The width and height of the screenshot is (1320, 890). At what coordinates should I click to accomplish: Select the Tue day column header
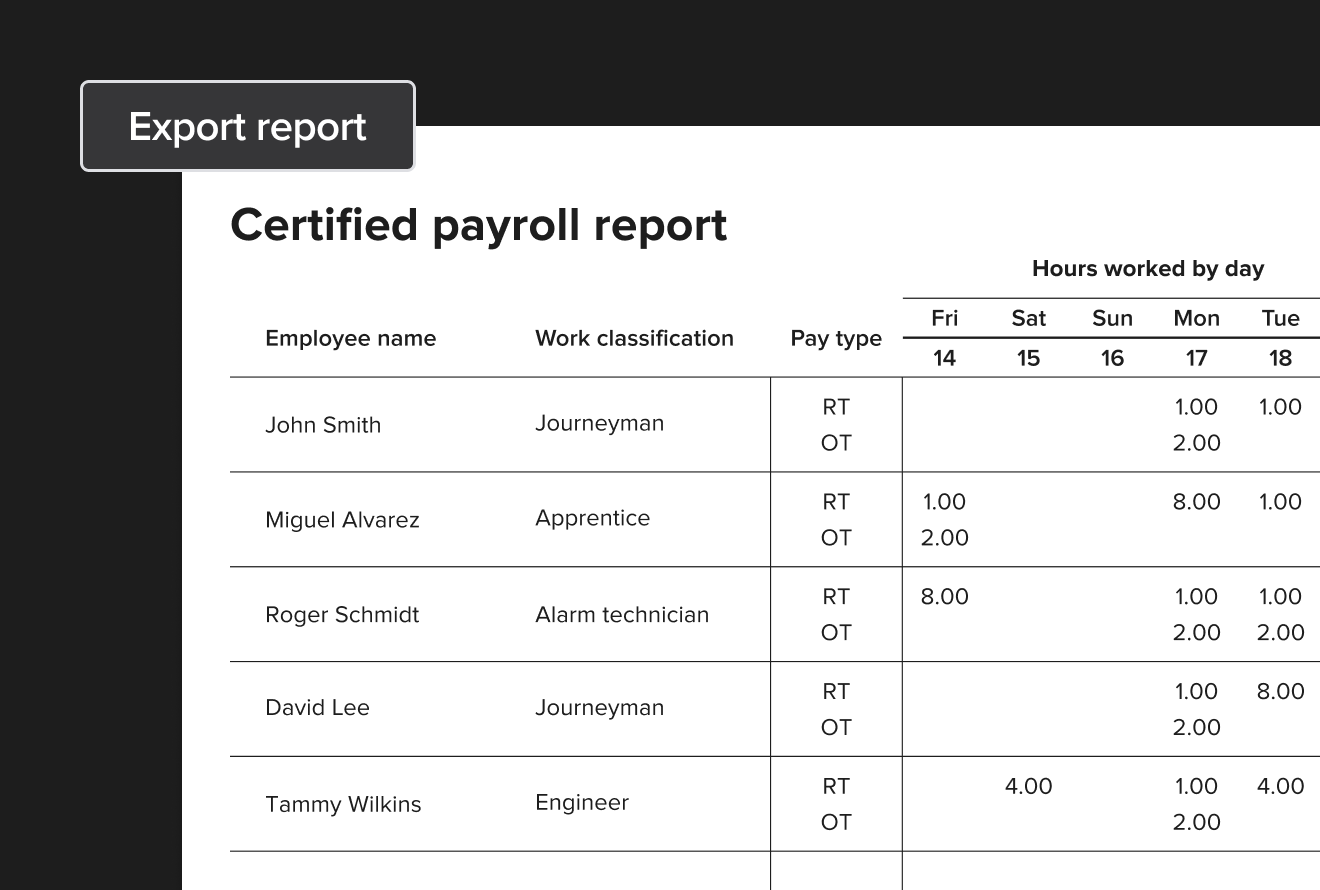pyautogui.click(x=1280, y=318)
